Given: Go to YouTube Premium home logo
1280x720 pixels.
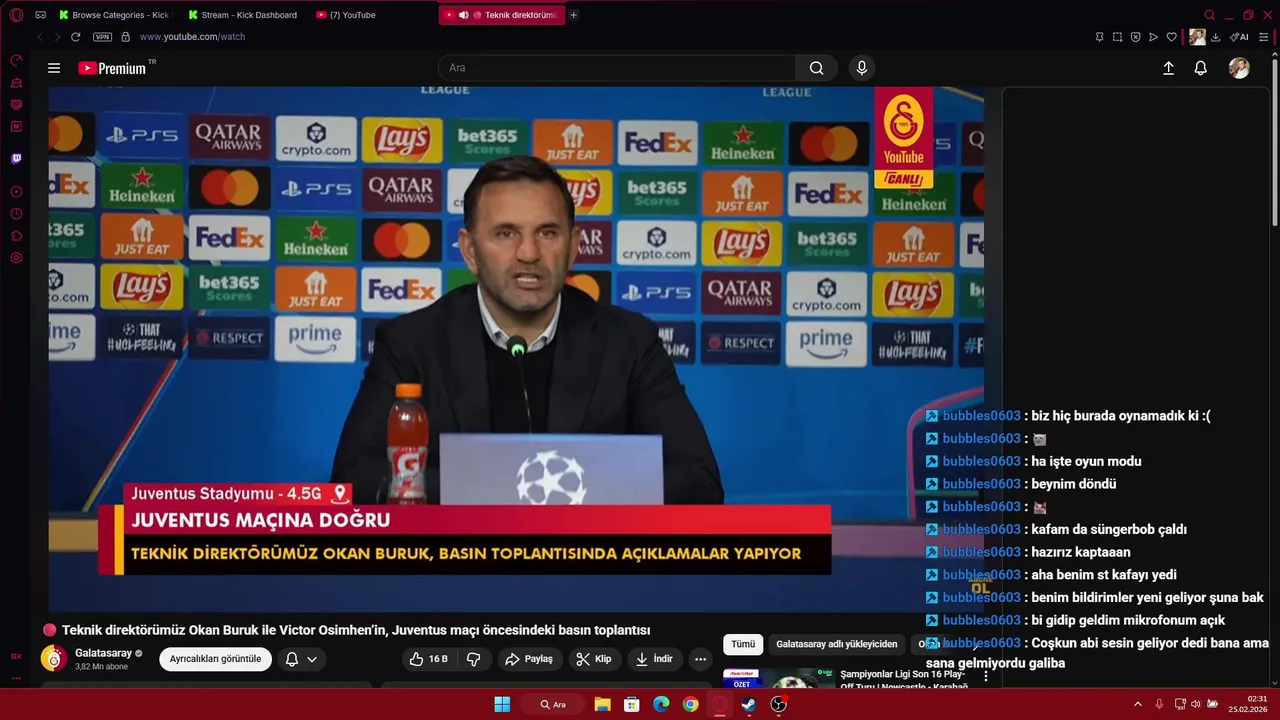Looking at the screenshot, I should click(x=112, y=68).
